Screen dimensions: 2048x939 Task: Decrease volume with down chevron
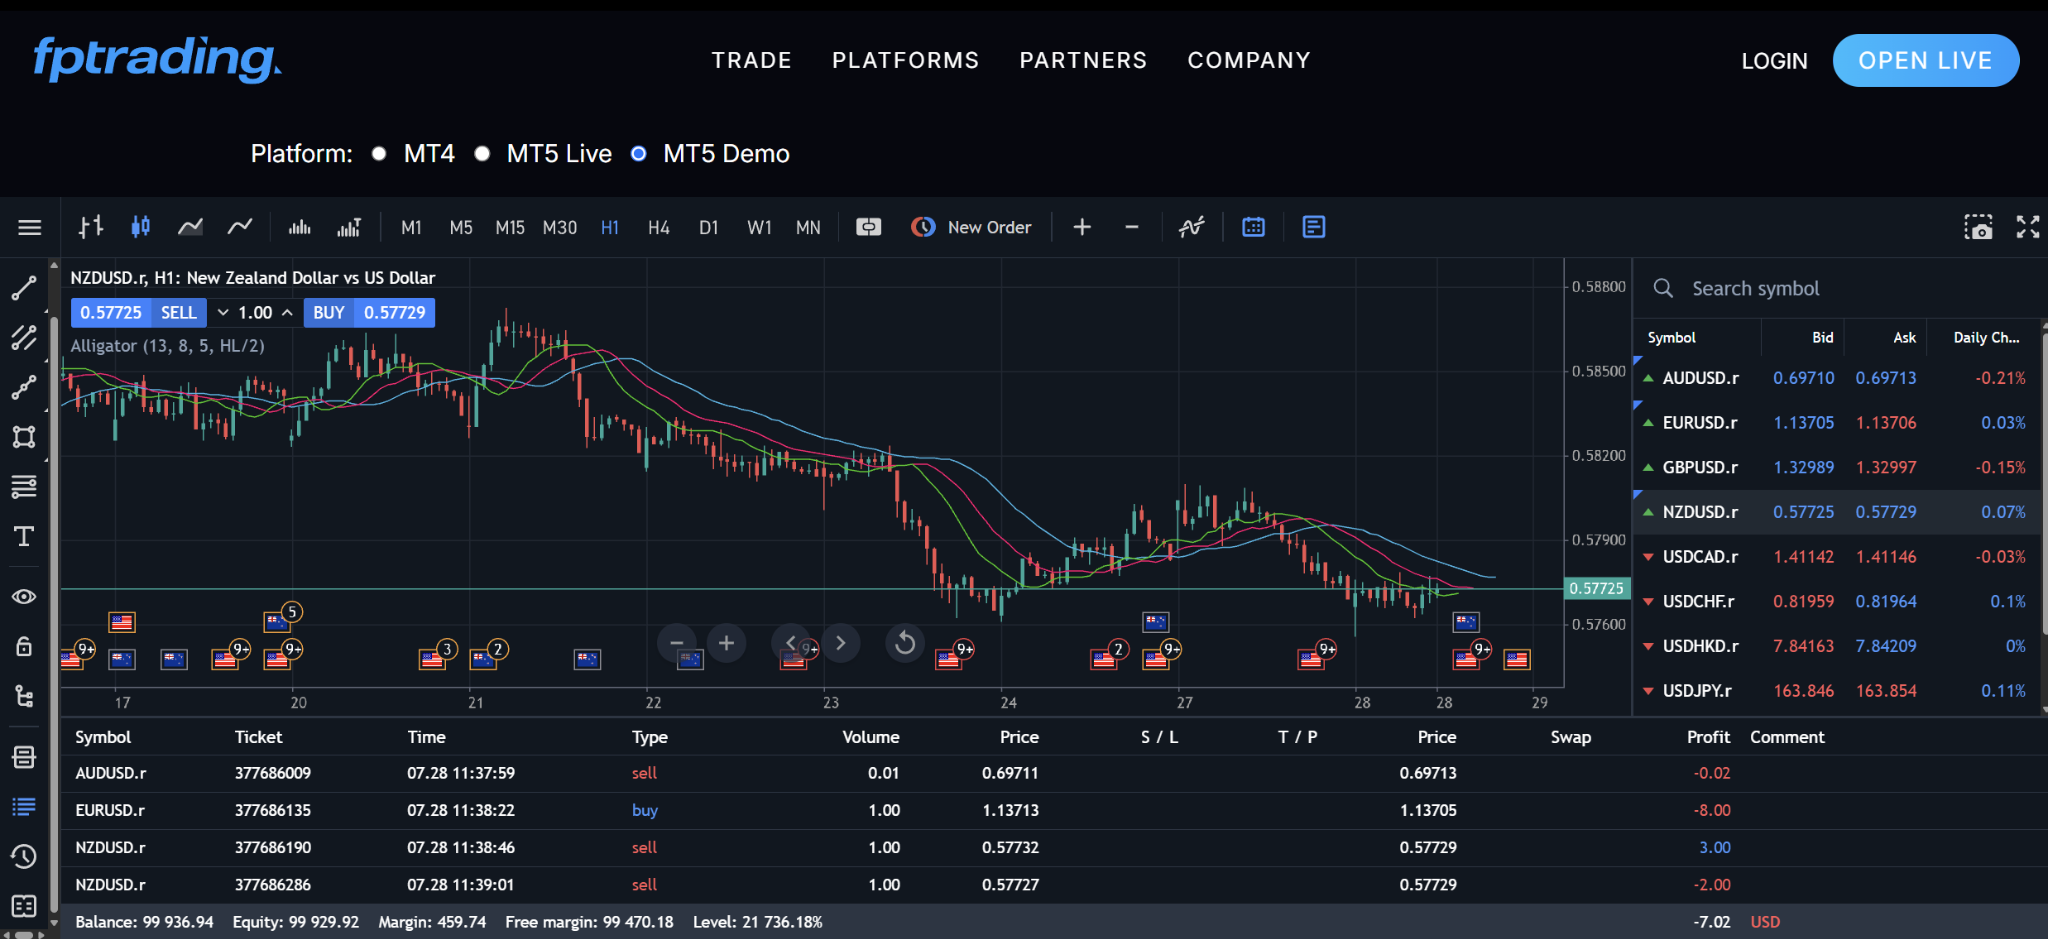[x=223, y=313]
